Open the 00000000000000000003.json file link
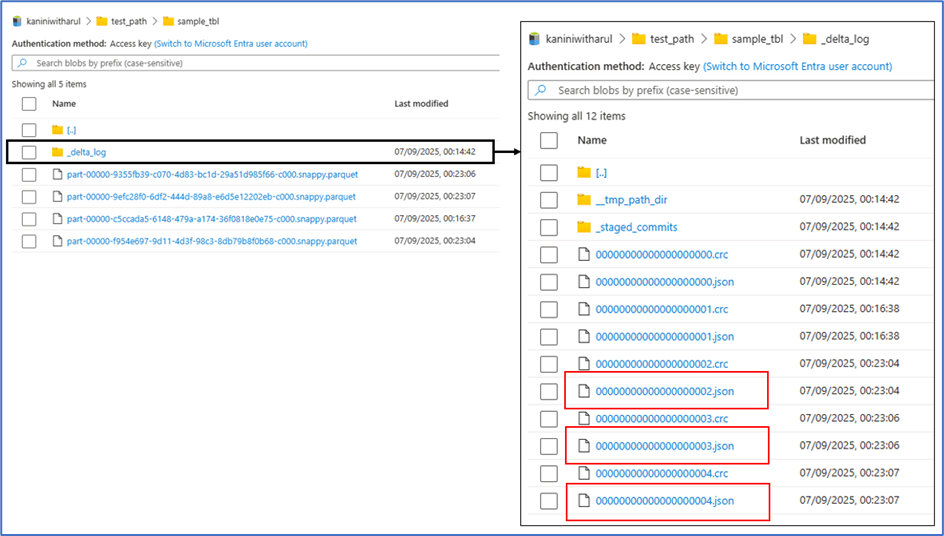The image size is (944, 536). pyautogui.click(x=664, y=446)
